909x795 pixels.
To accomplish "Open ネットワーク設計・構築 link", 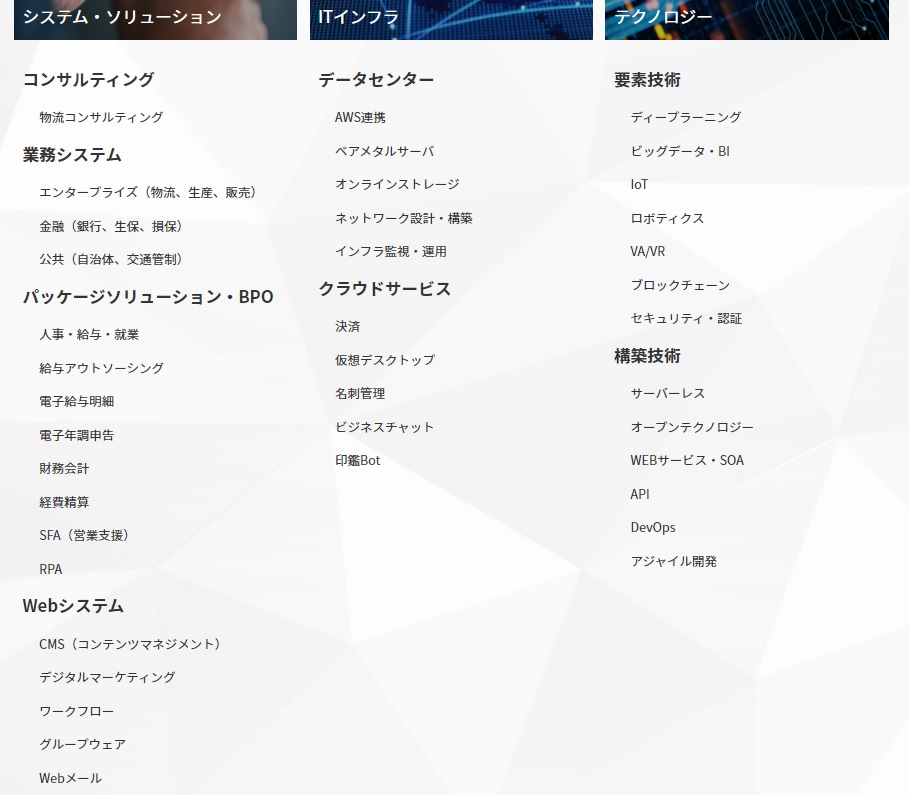I will click(x=403, y=218).
